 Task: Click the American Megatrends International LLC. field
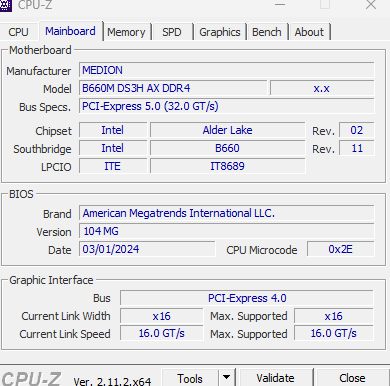[227, 213]
